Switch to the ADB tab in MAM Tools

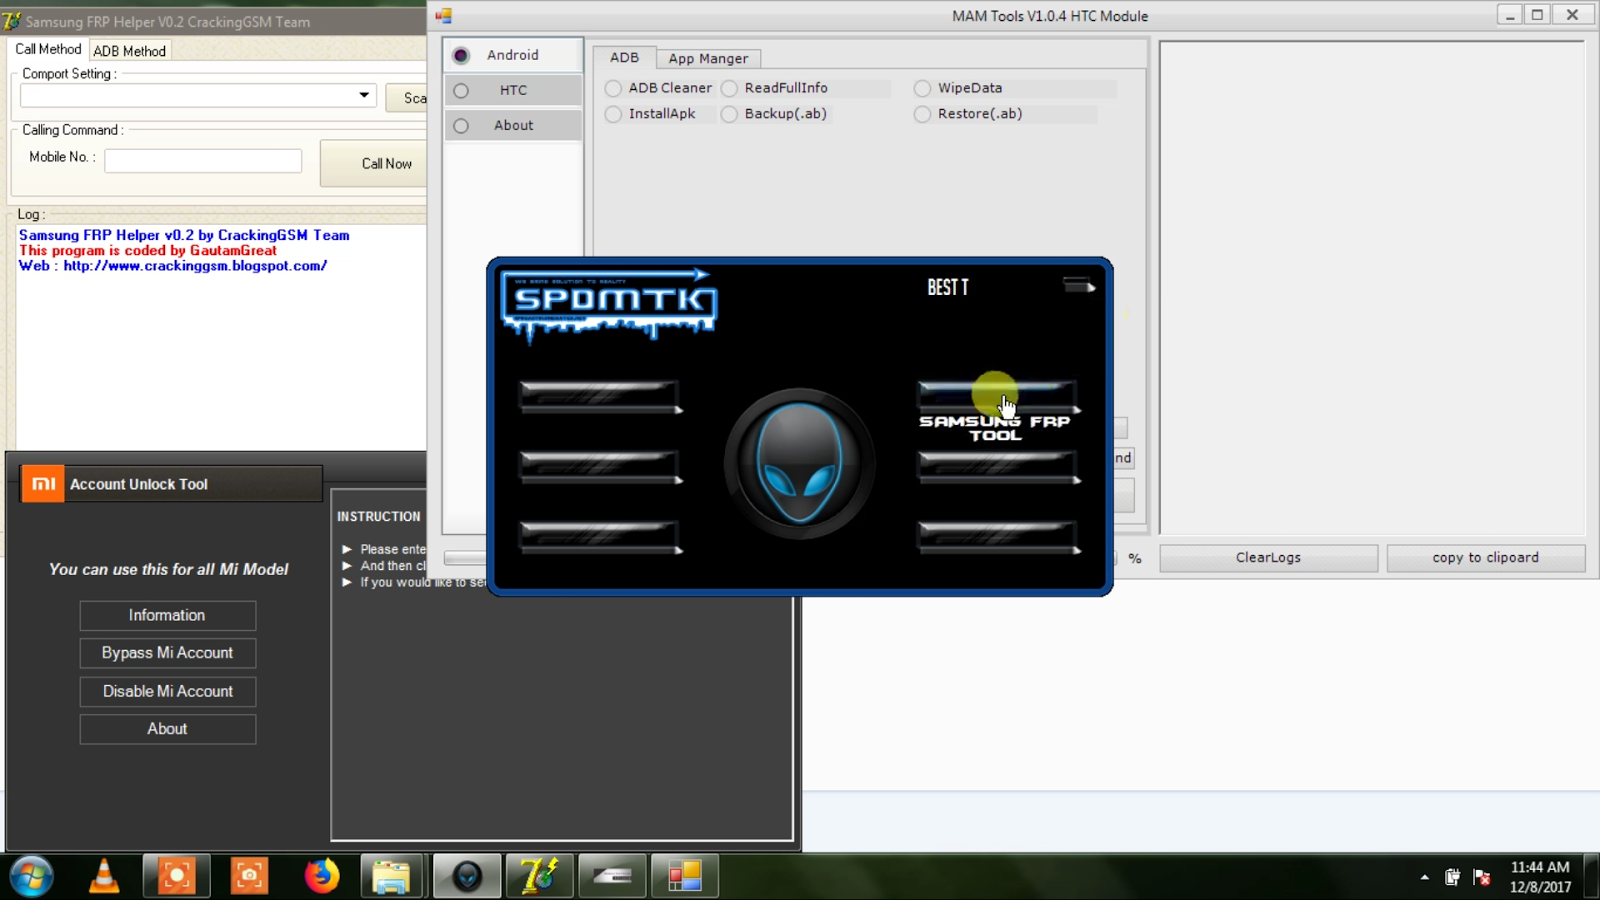click(x=624, y=58)
